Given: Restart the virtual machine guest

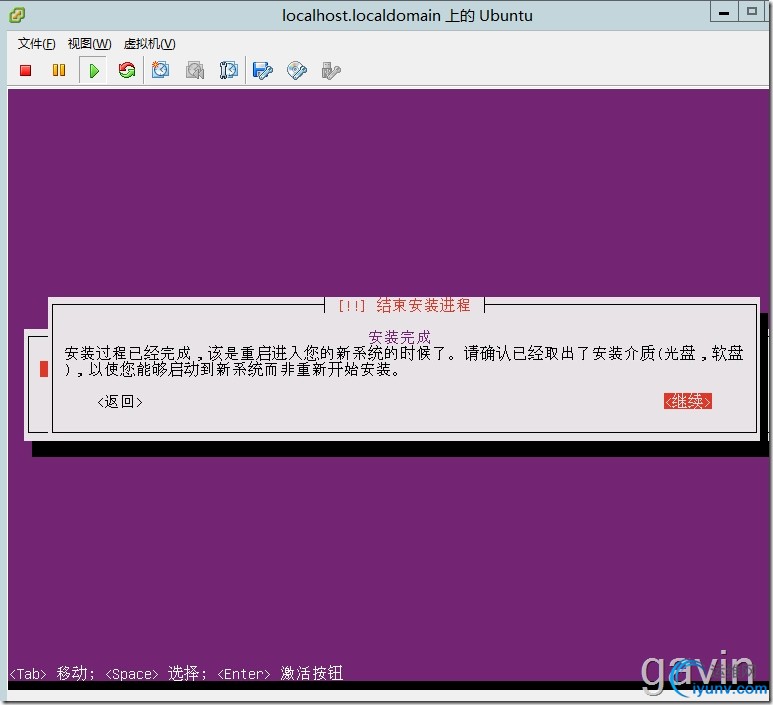Looking at the screenshot, I should pyautogui.click(x=127, y=70).
